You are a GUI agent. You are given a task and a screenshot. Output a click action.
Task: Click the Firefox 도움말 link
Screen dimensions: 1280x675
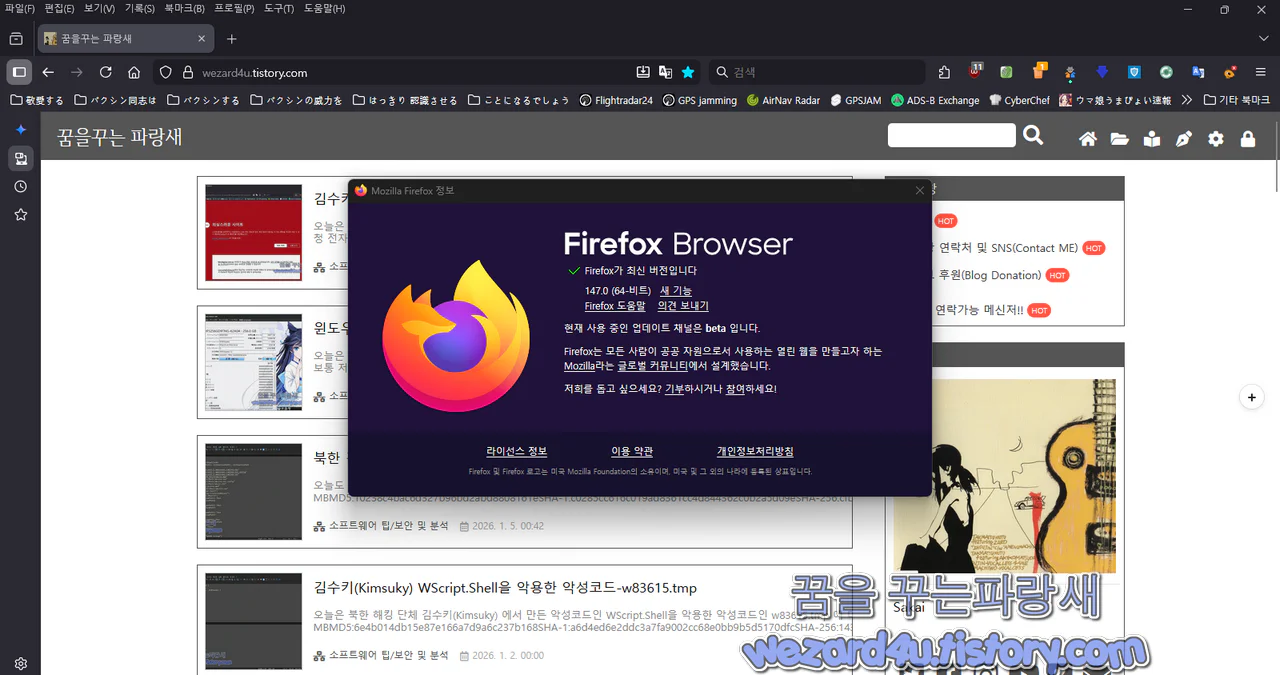tap(614, 305)
